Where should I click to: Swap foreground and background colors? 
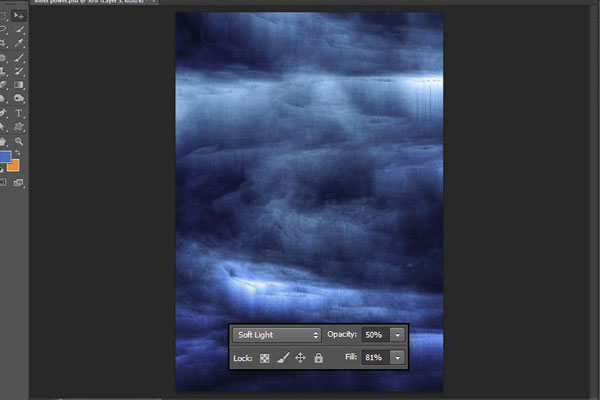(18, 152)
